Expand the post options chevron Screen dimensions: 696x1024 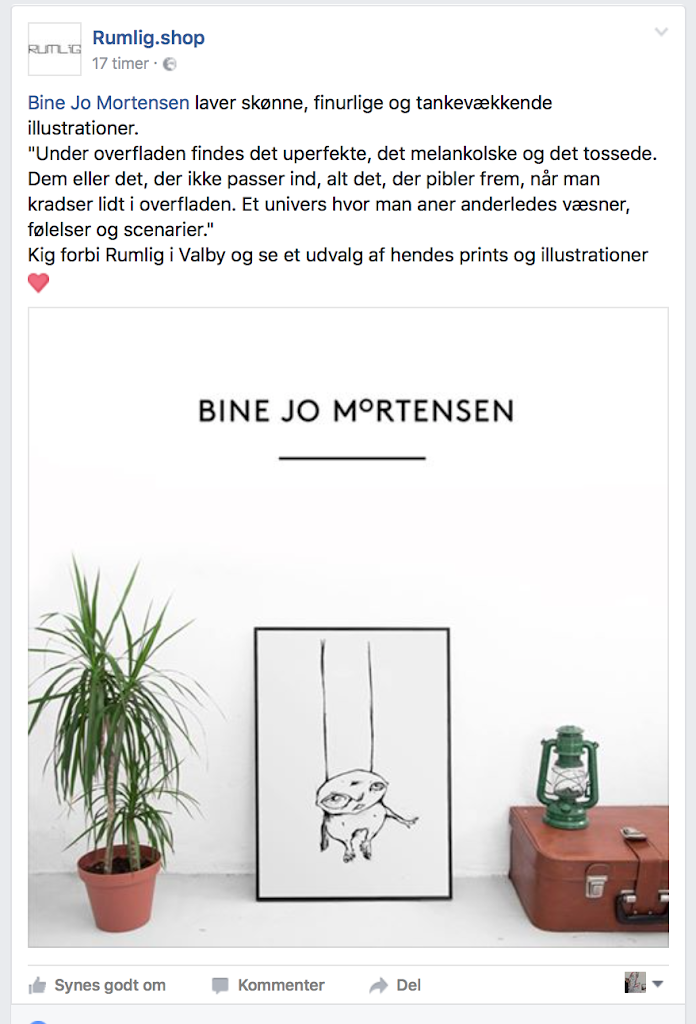[661, 32]
